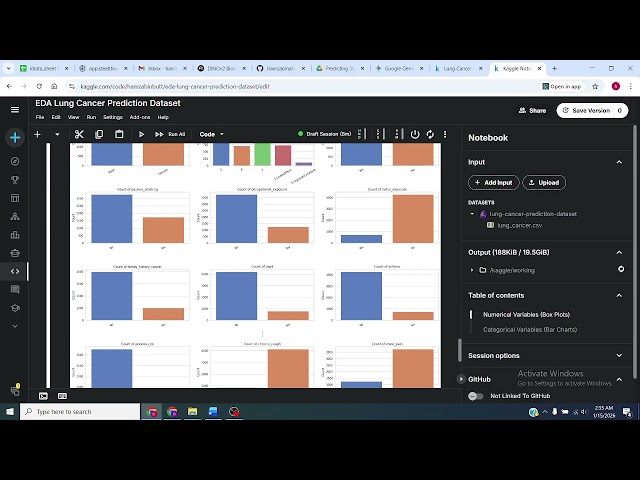Click Run All button
The width and height of the screenshot is (640, 480).
click(x=170, y=134)
